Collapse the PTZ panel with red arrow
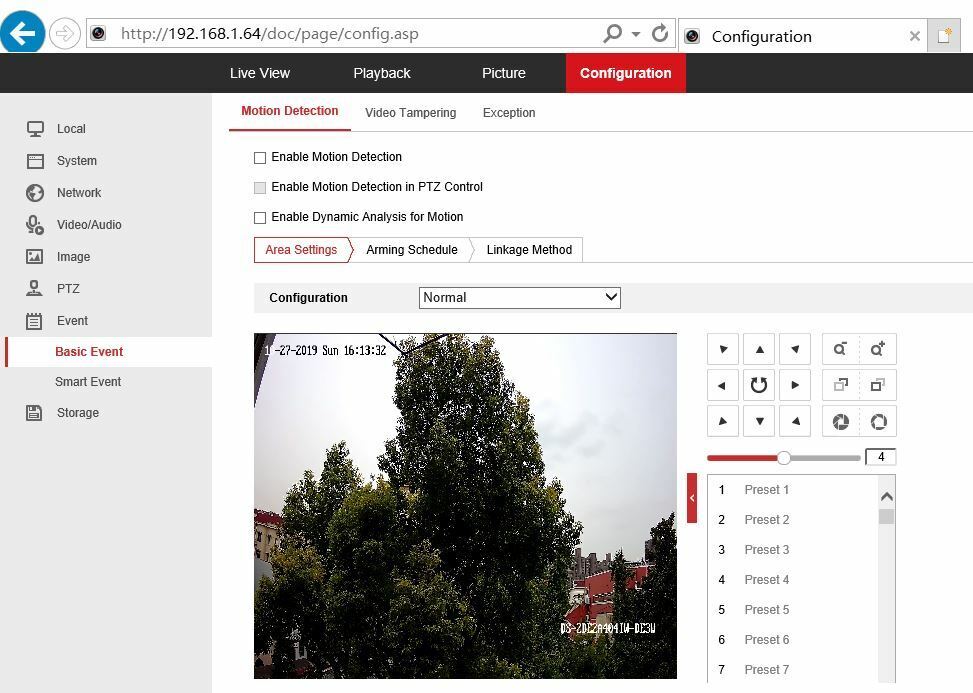Viewport: 973px width, 693px height. (x=692, y=498)
